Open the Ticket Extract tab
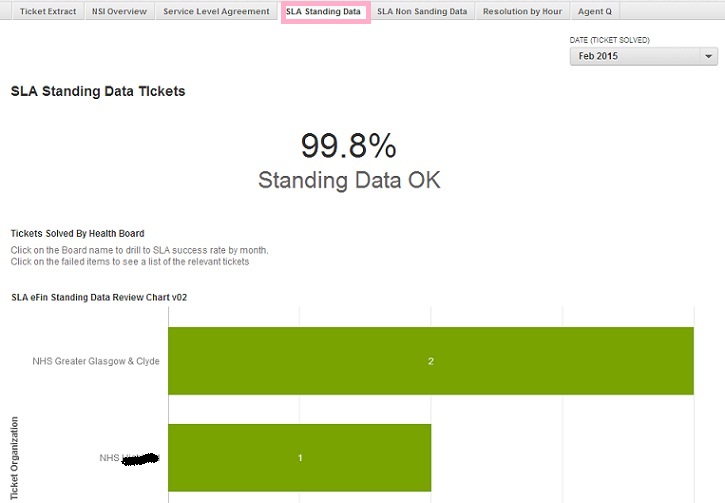The width and height of the screenshot is (725, 503). [47, 12]
